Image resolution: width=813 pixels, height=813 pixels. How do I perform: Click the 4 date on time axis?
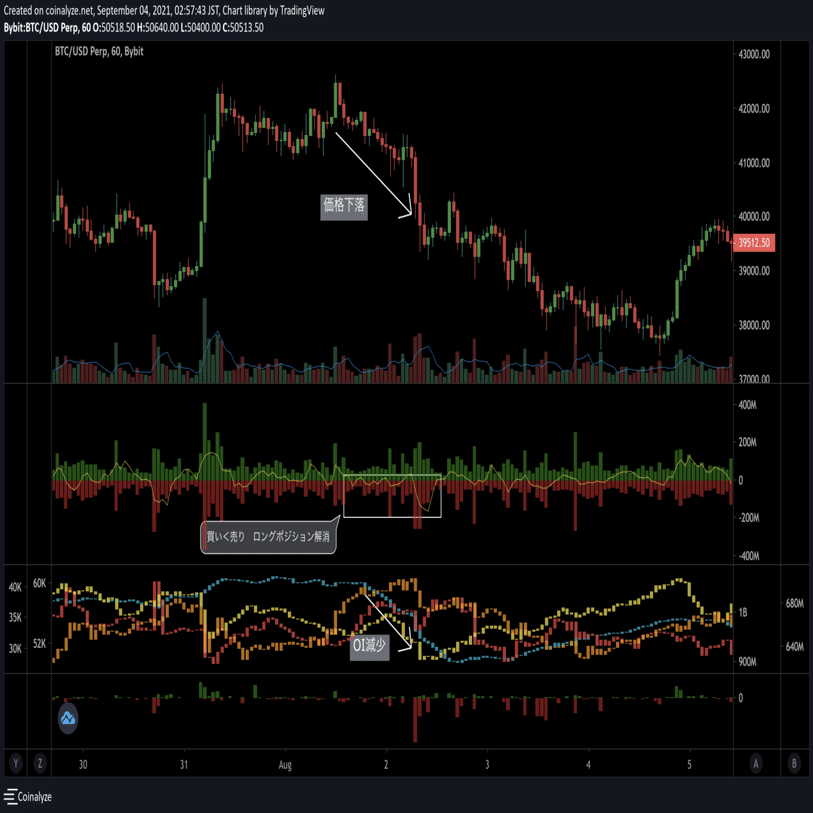[588, 764]
